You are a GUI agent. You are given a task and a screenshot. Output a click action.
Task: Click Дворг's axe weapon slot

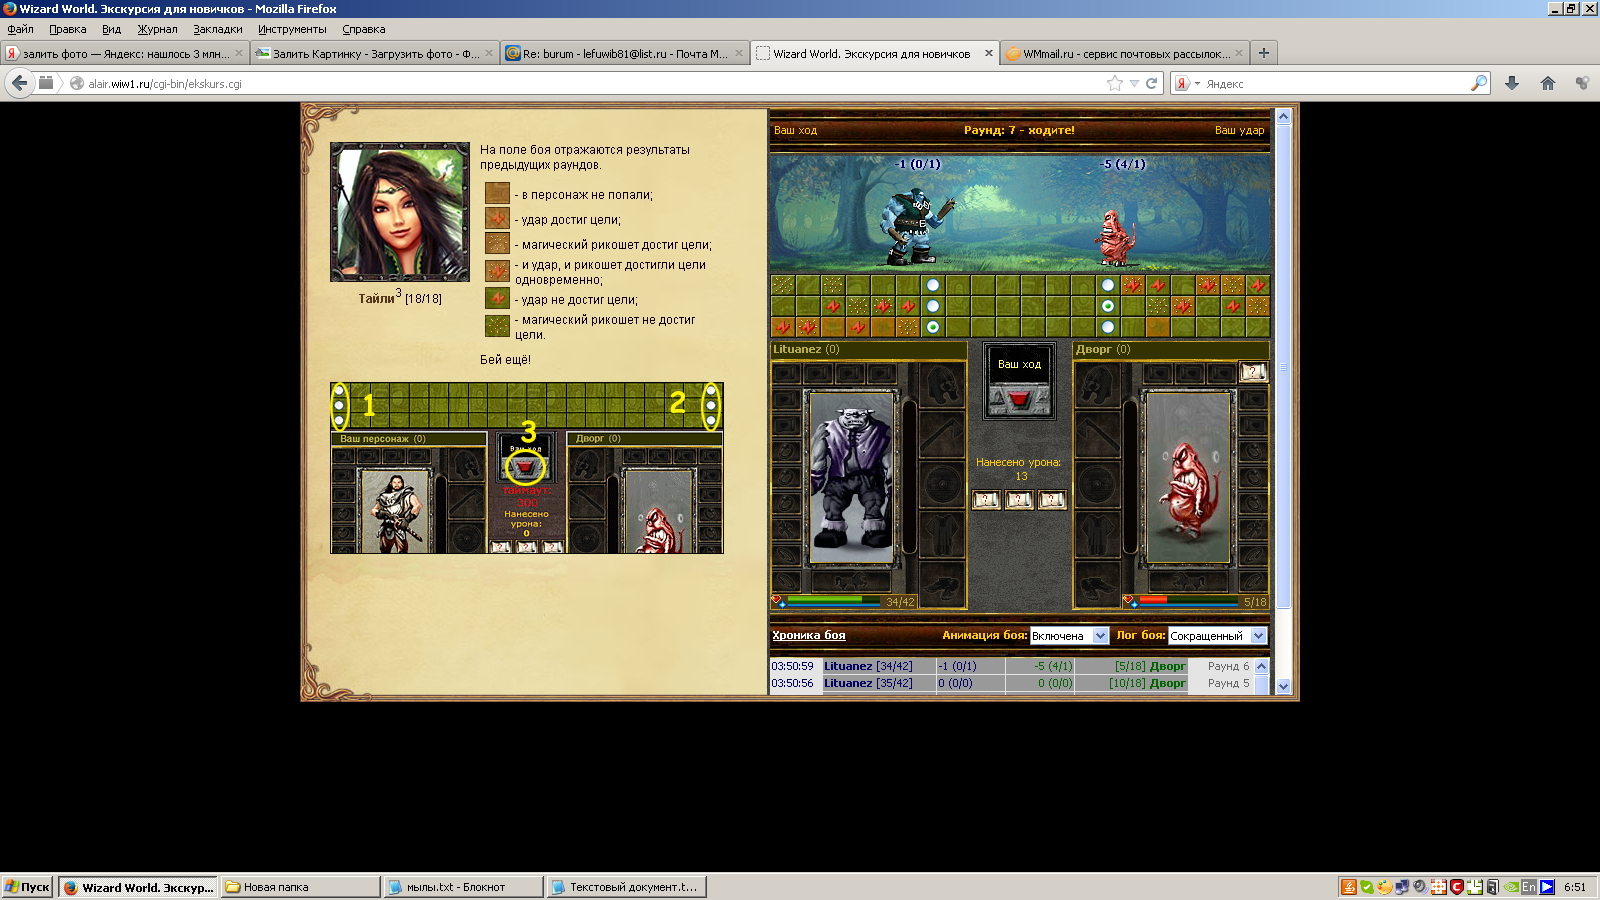[1098, 434]
